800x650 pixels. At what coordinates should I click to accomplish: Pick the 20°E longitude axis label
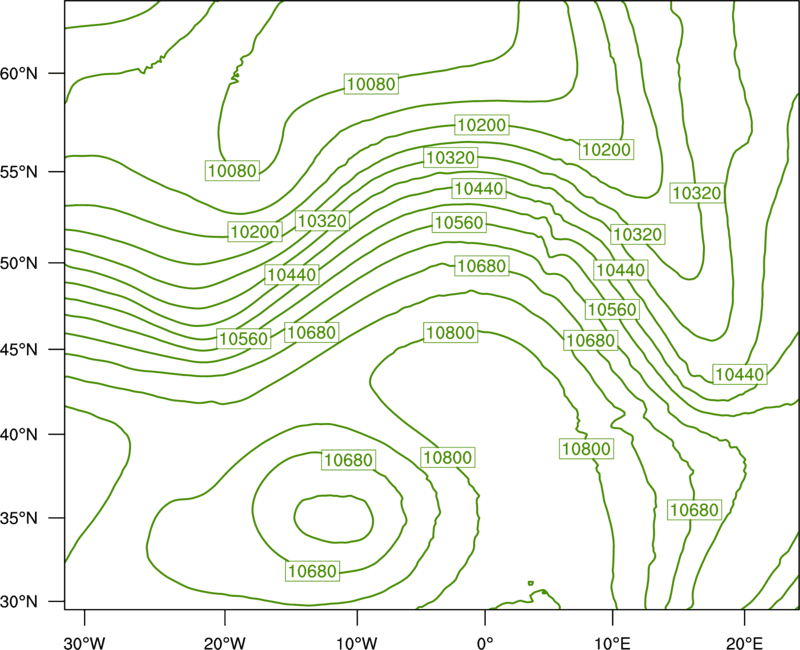click(744, 643)
